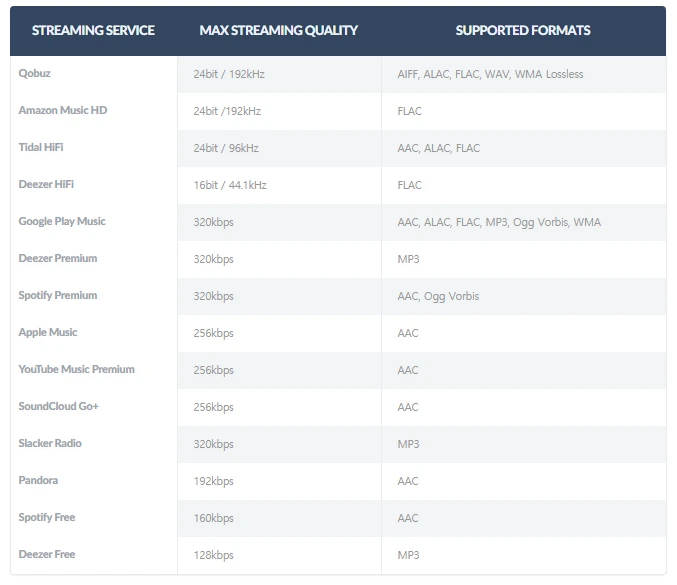Click the Deezer Free service name
677x585 pixels.
[x=47, y=554]
